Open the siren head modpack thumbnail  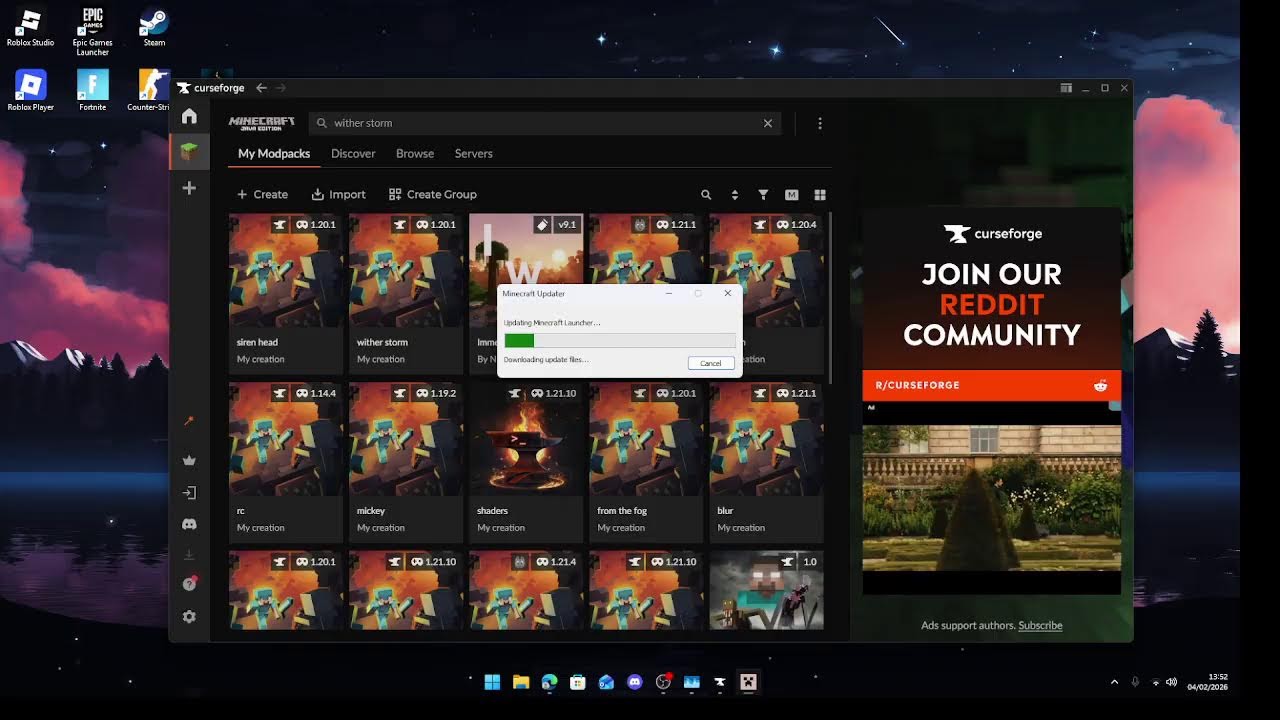coord(286,270)
